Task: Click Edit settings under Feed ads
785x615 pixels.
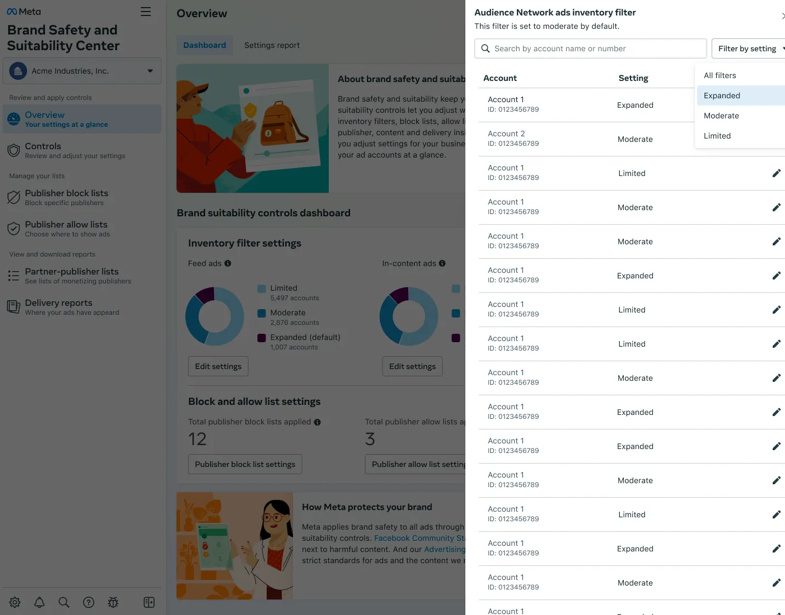Action: (x=218, y=366)
